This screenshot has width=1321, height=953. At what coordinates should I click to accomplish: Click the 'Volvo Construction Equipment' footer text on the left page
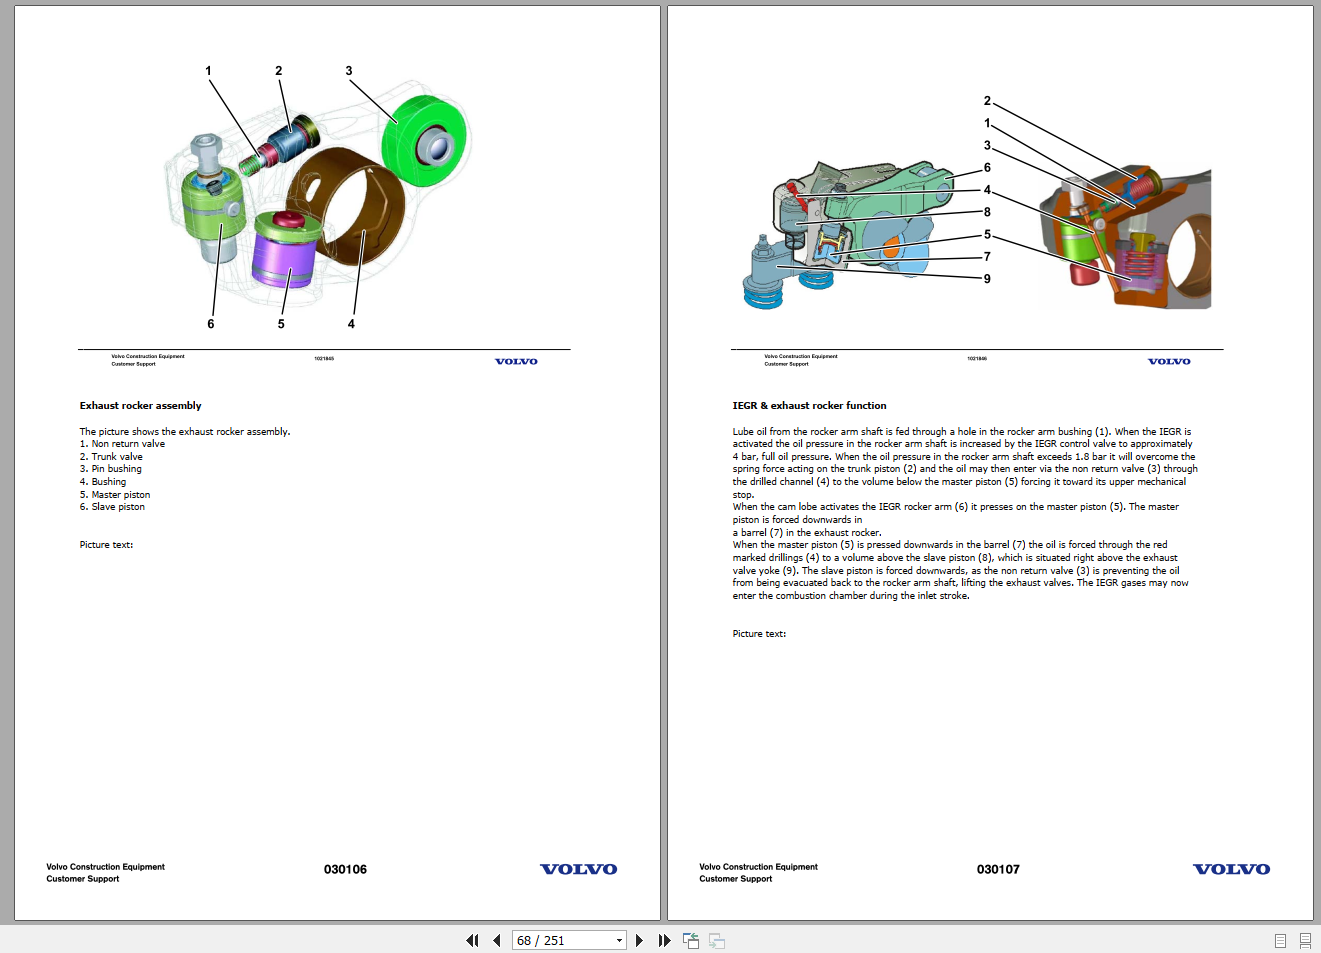pos(105,867)
